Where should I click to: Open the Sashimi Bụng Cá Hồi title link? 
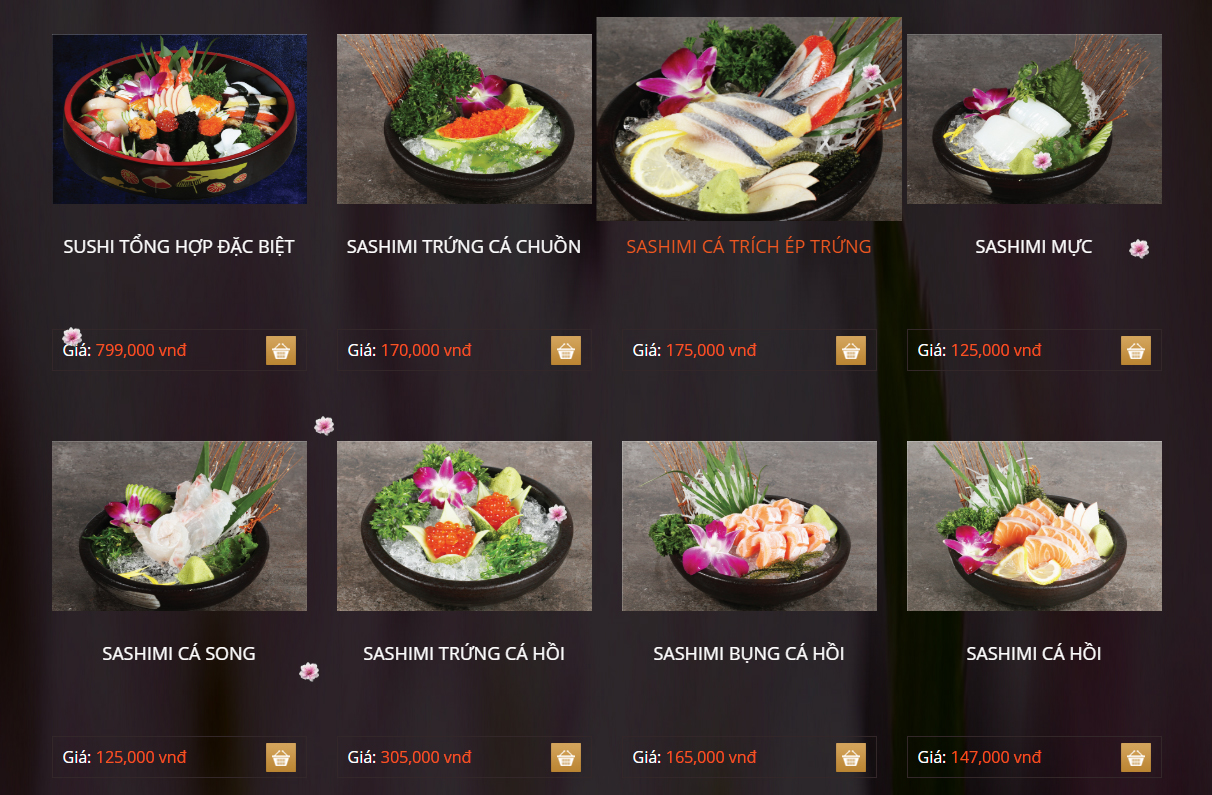click(x=749, y=653)
